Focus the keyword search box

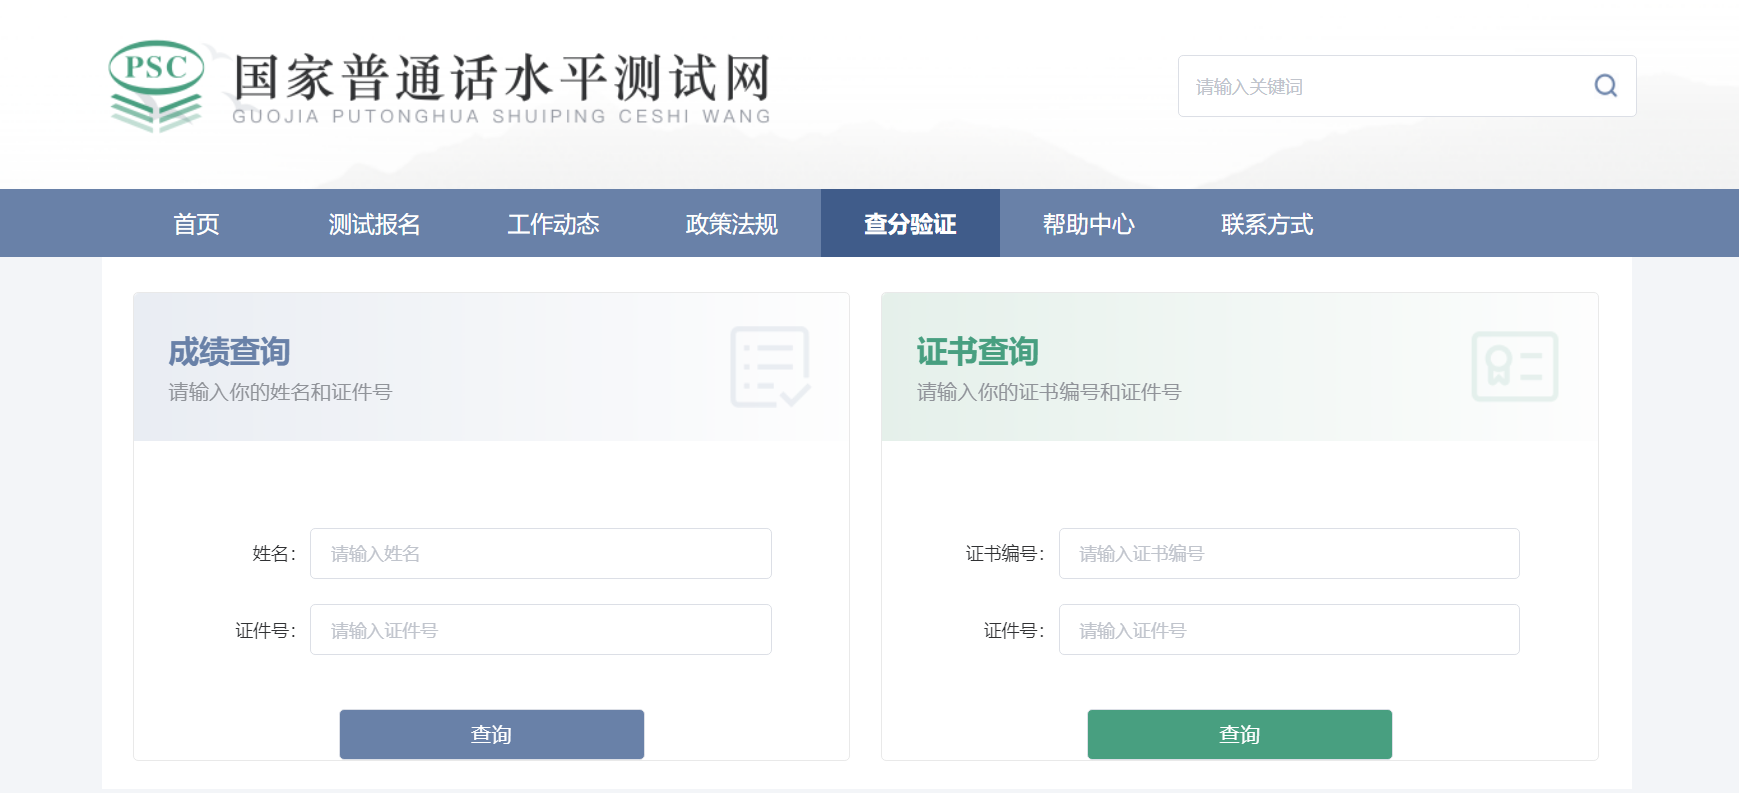coord(1380,87)
